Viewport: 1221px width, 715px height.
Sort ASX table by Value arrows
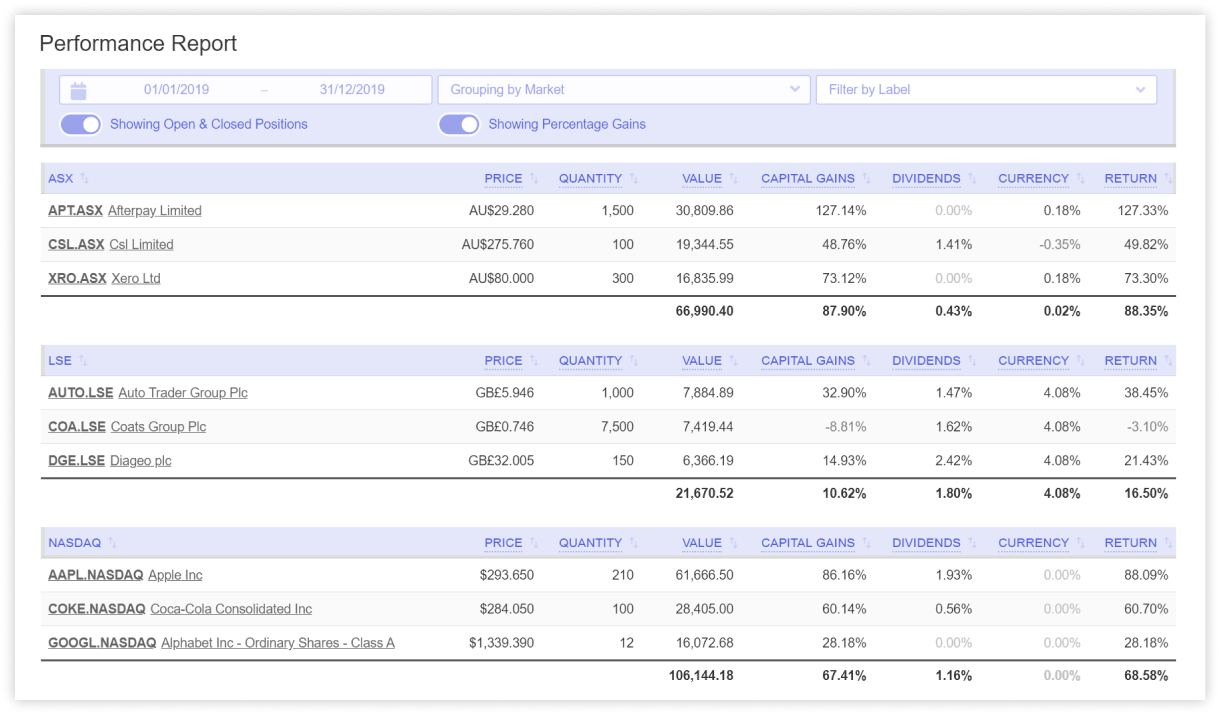pos(733,179)
